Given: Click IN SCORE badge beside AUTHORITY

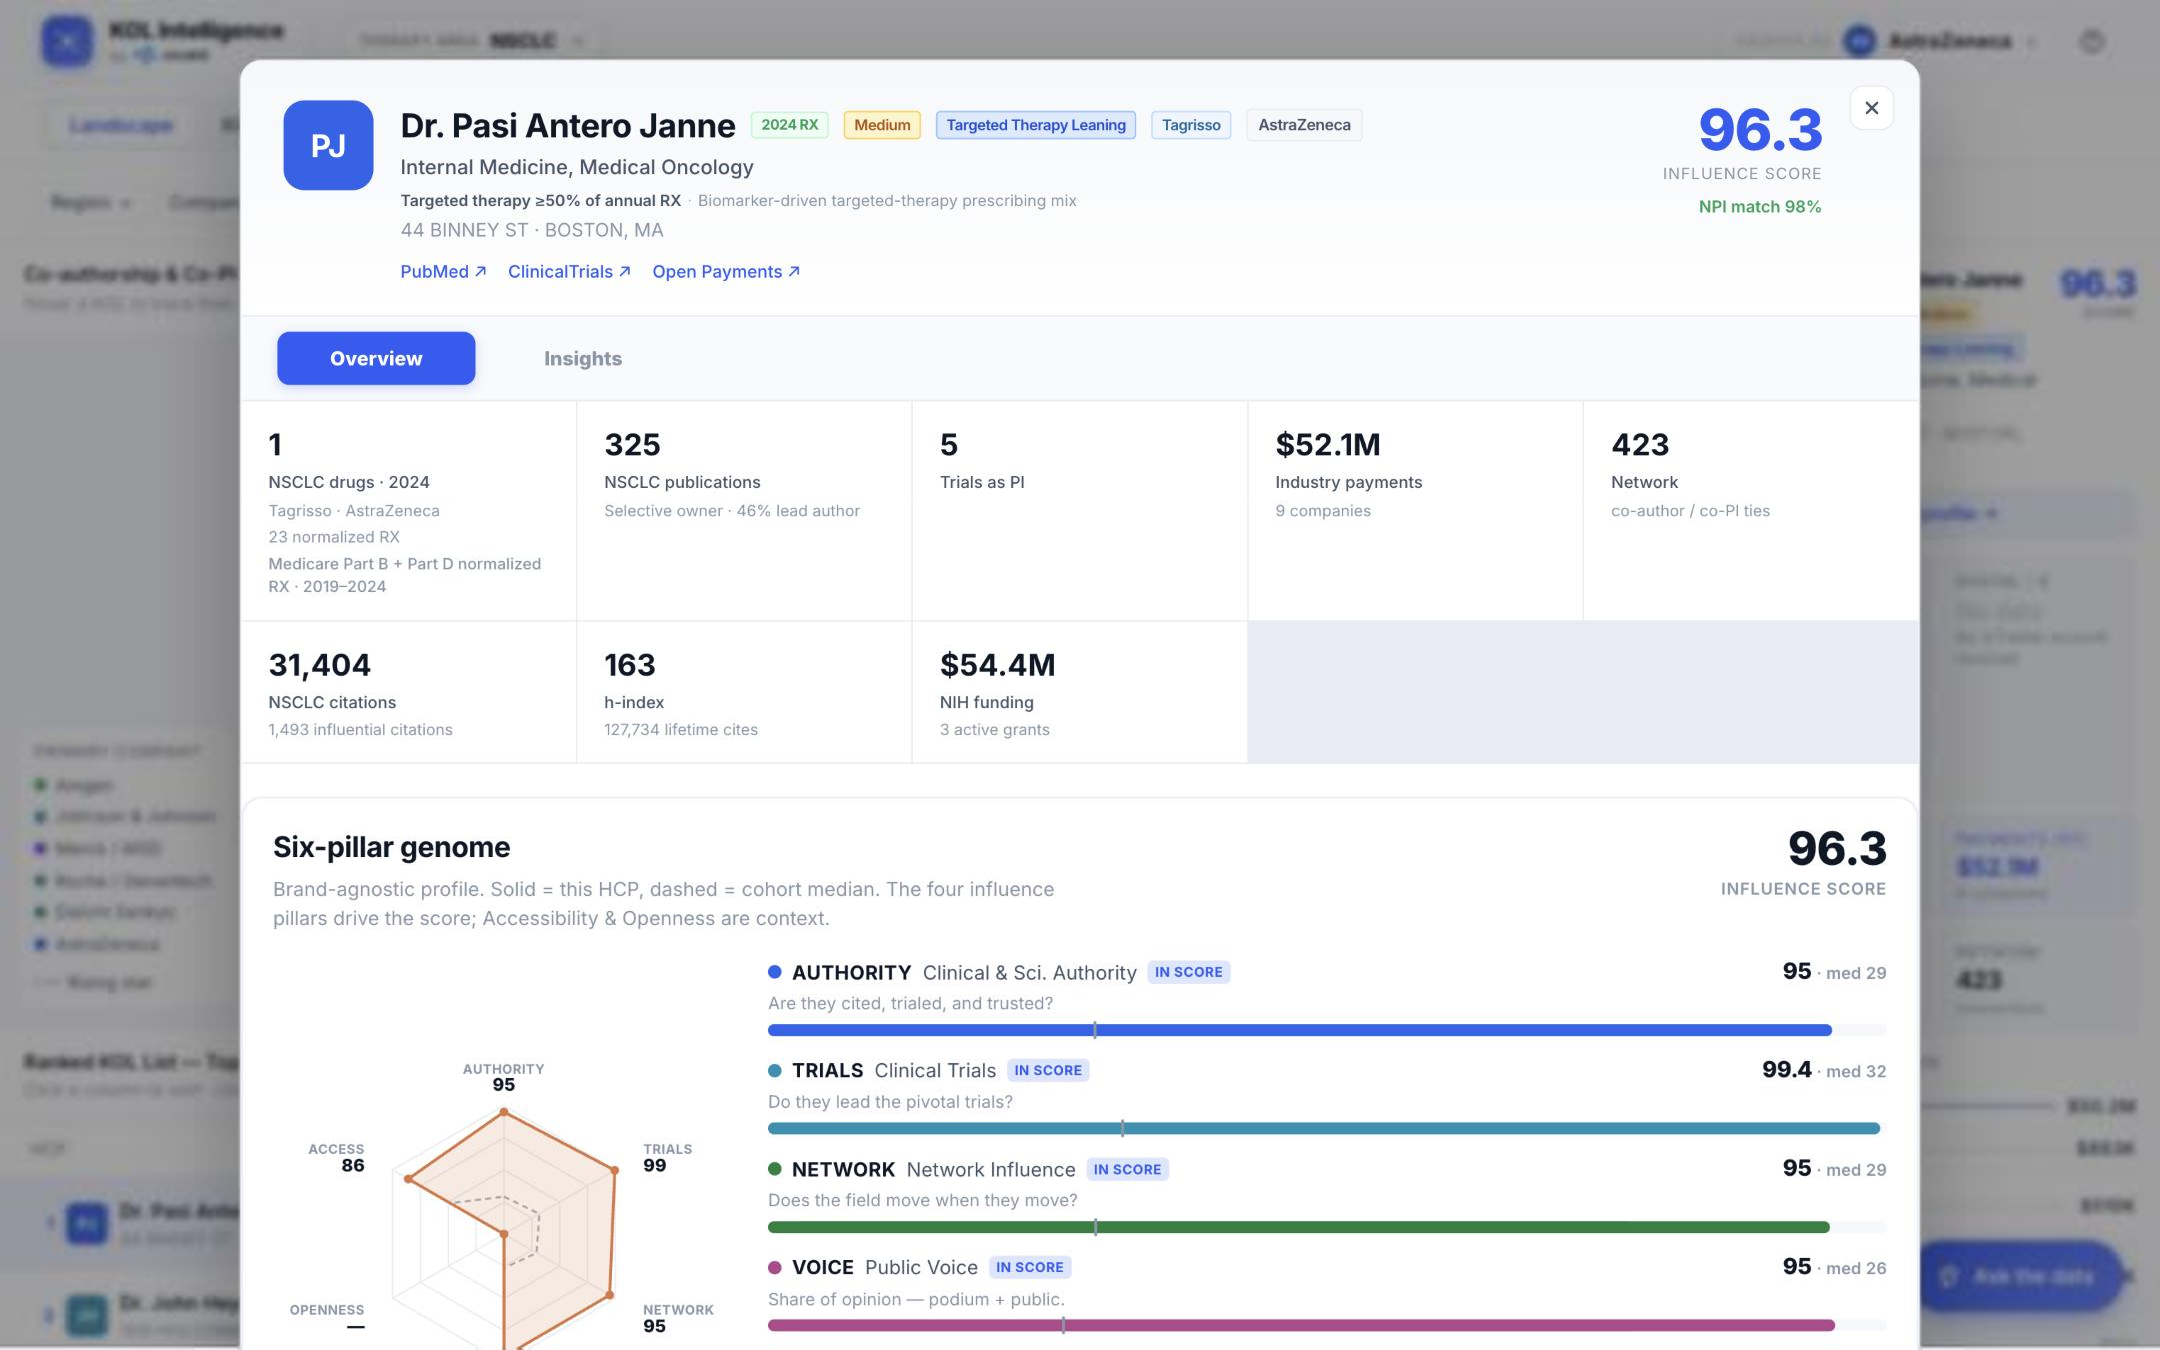Looking at the screenshot, I should (x=1188, y=972).
